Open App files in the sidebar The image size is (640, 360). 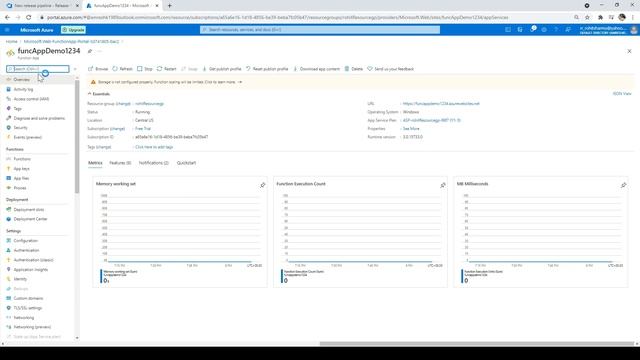pos(21,178)
